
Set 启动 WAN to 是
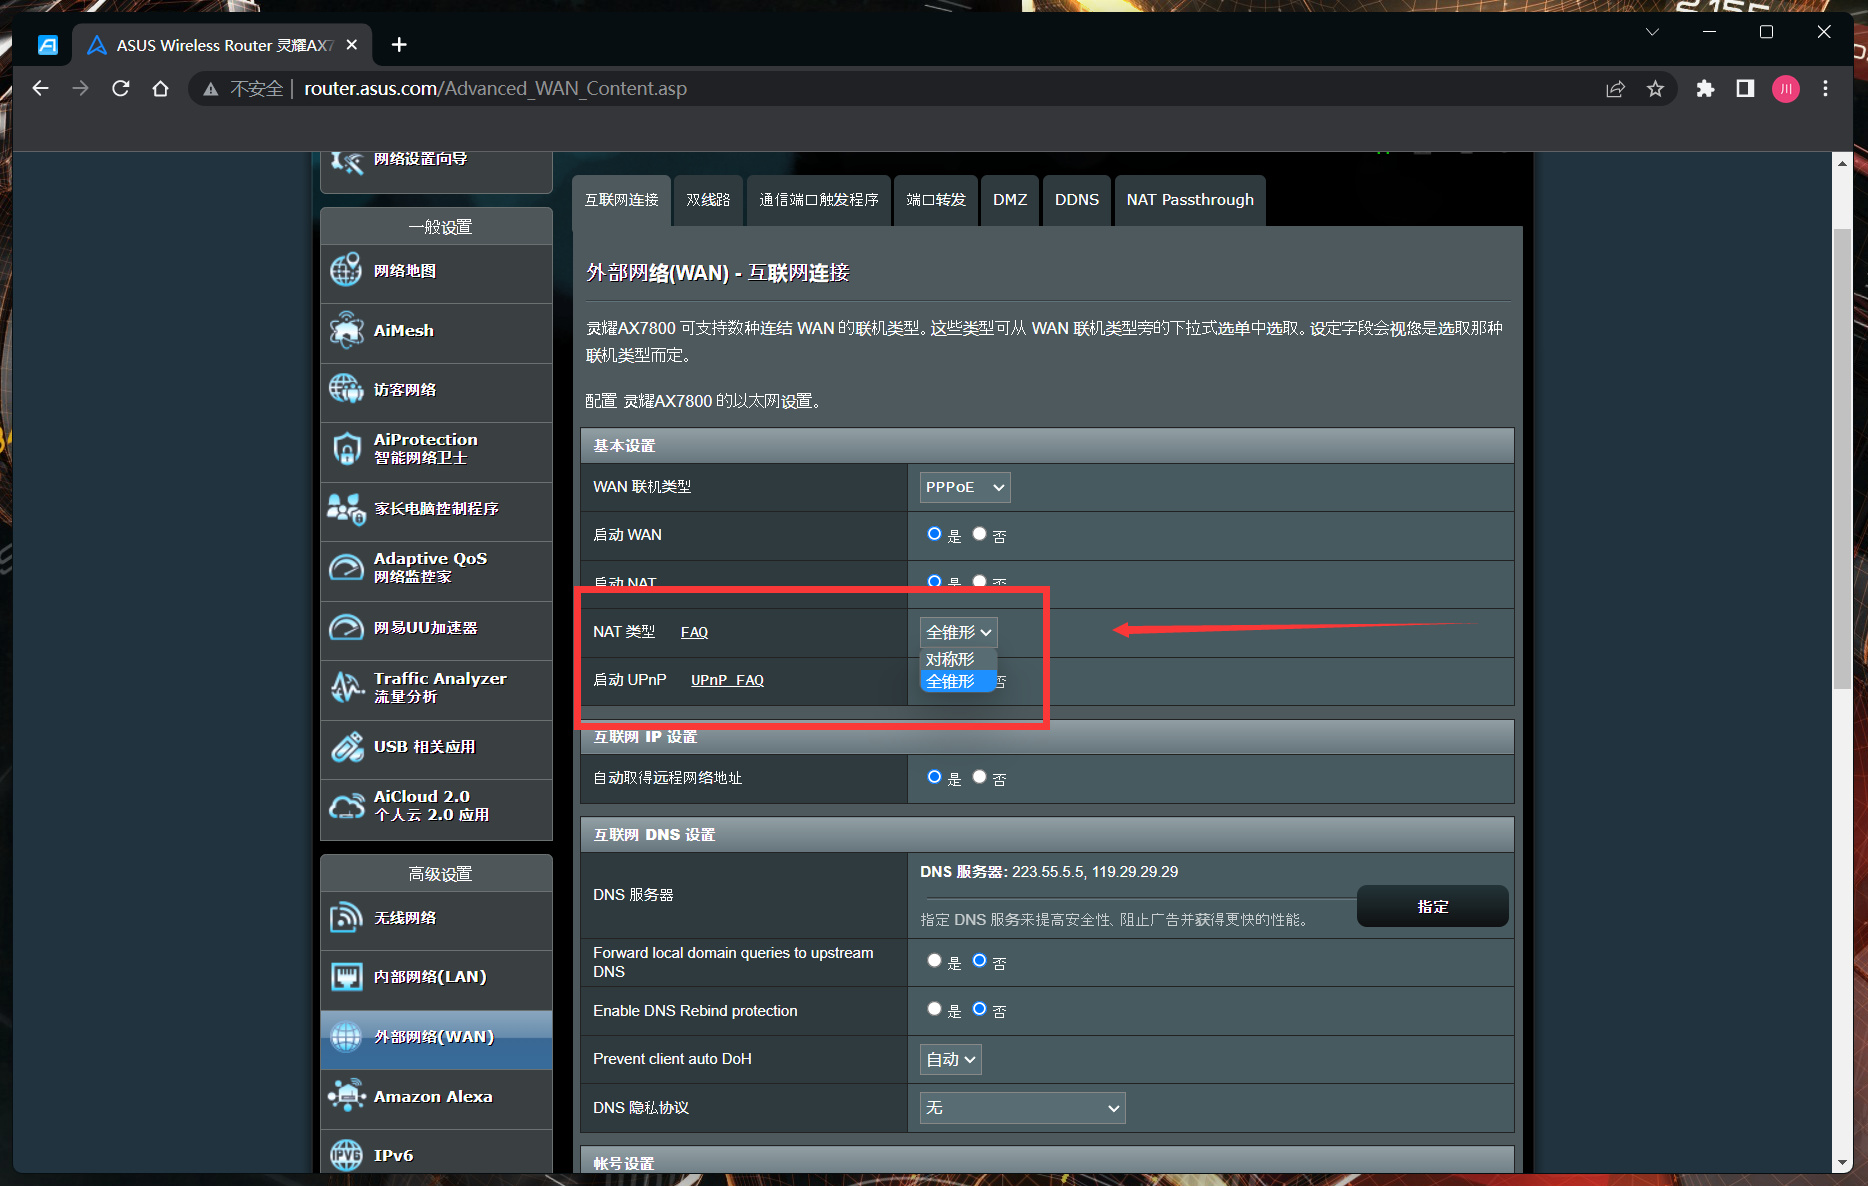click(934, 534)
